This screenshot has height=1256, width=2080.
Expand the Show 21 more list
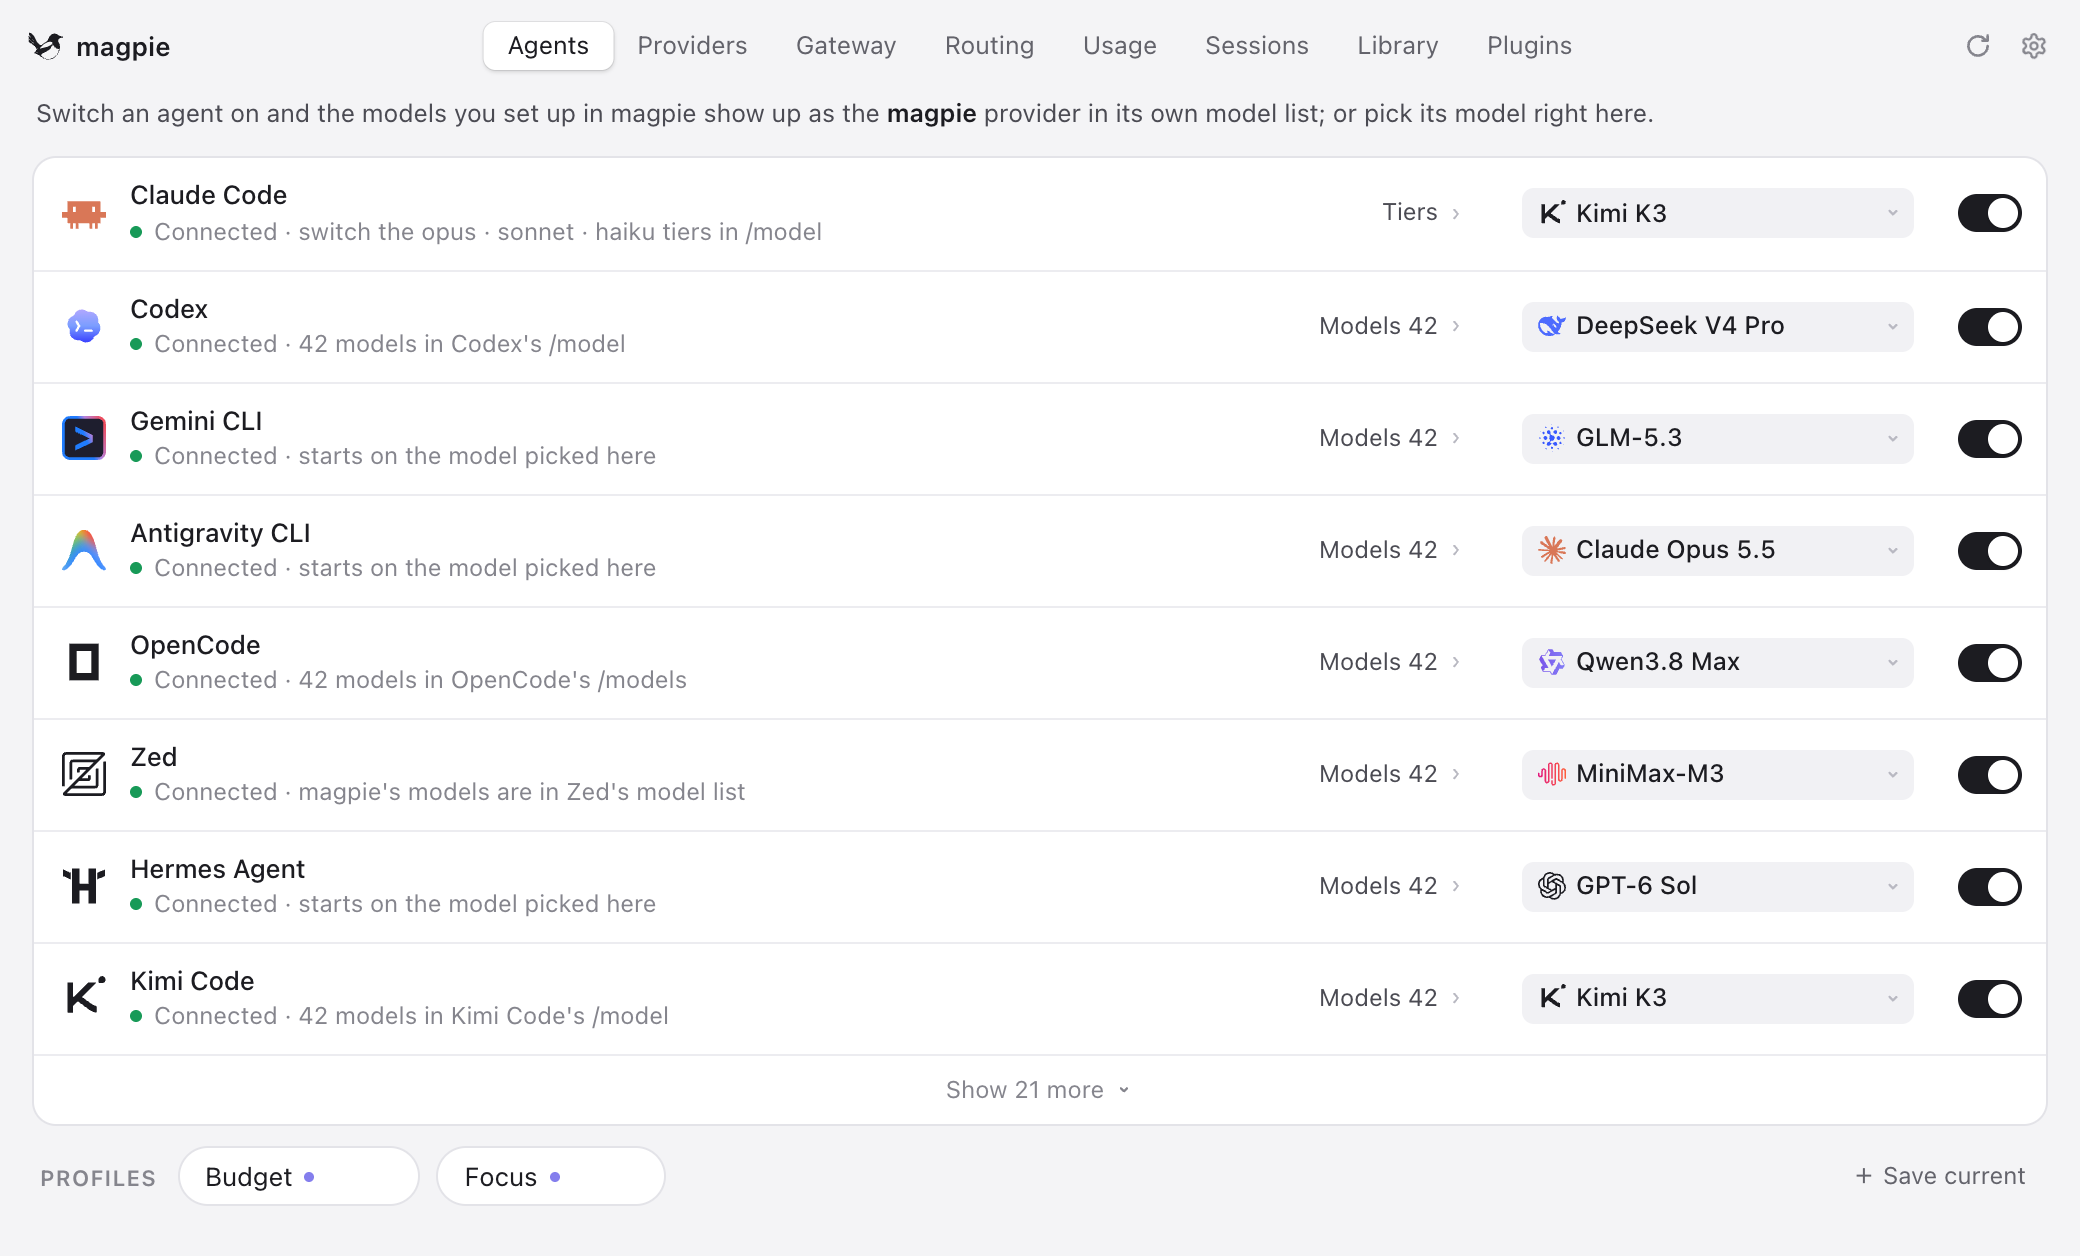tap(1038, 1090)
